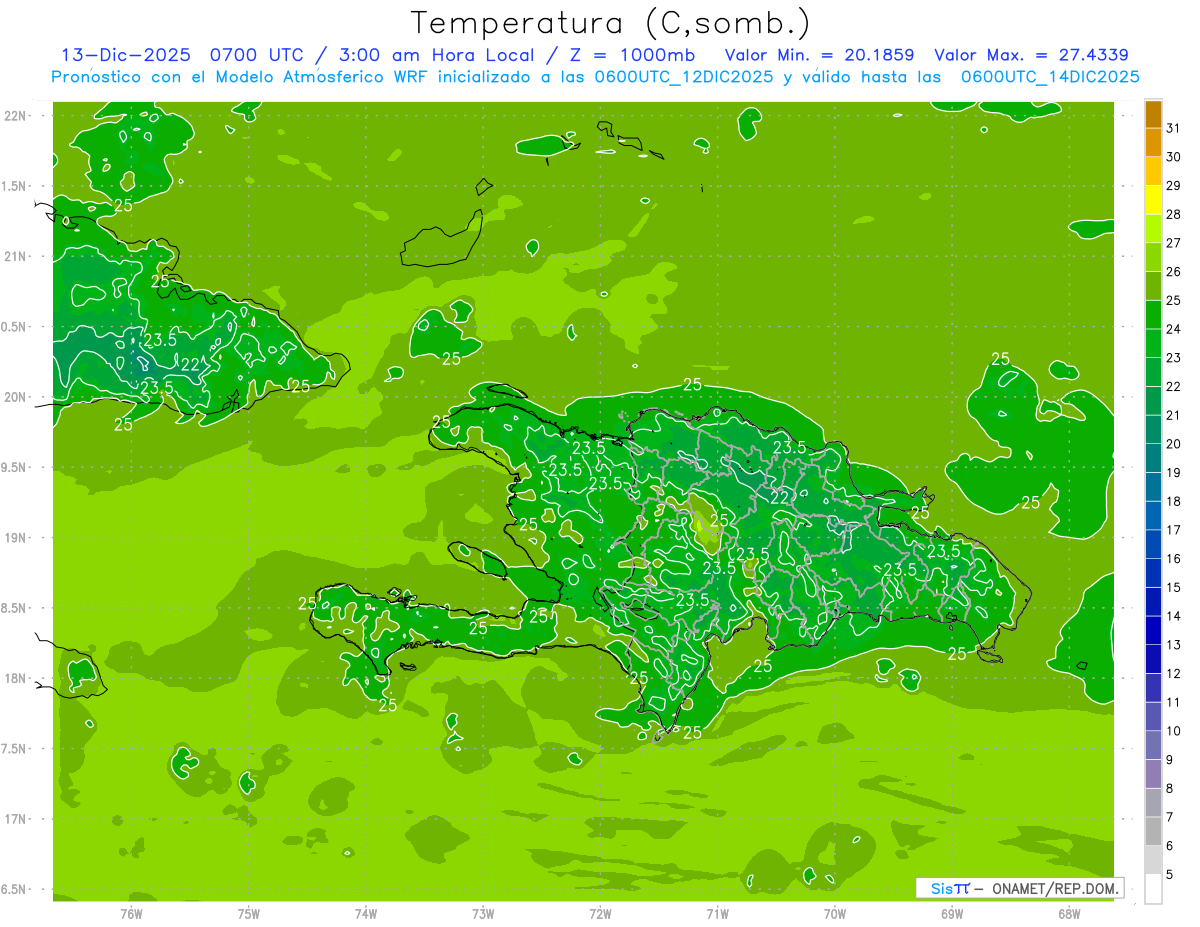The height and width of the screenshot is (927, 1200).
Task: Click the "0600UTC_12DIC2025" initialization time
Action: click(684, 77)
